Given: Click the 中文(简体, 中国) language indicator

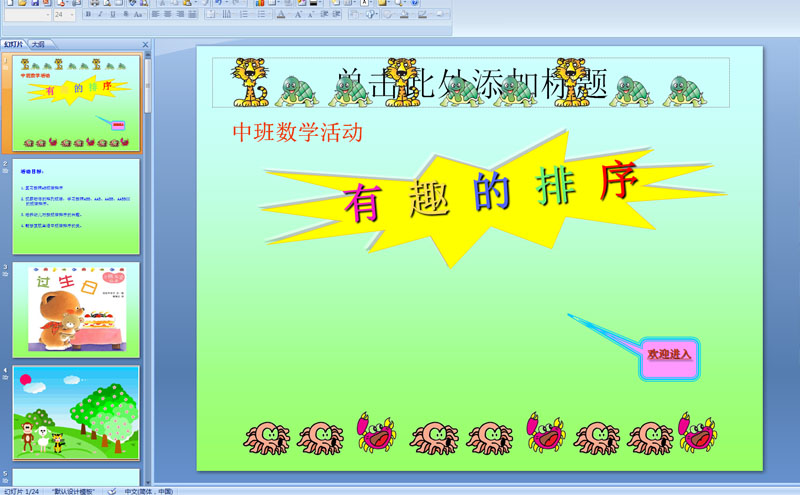Looking at the screenshot, I should click(148, 491).
